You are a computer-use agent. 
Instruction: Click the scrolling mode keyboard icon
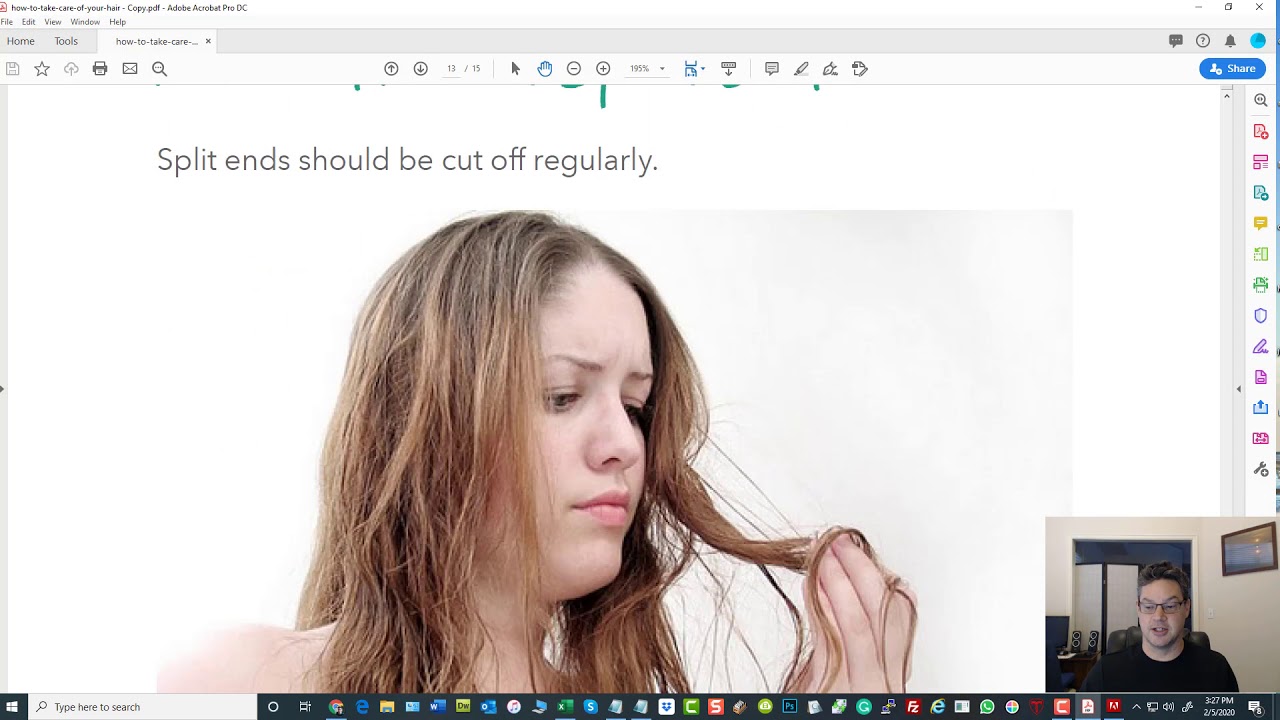[729, 69]
